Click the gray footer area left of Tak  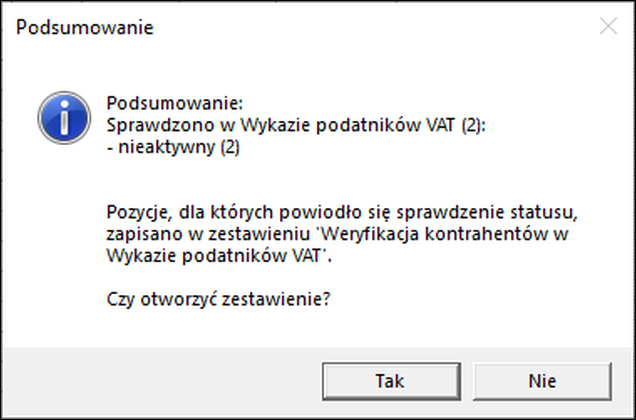point(162,381)
